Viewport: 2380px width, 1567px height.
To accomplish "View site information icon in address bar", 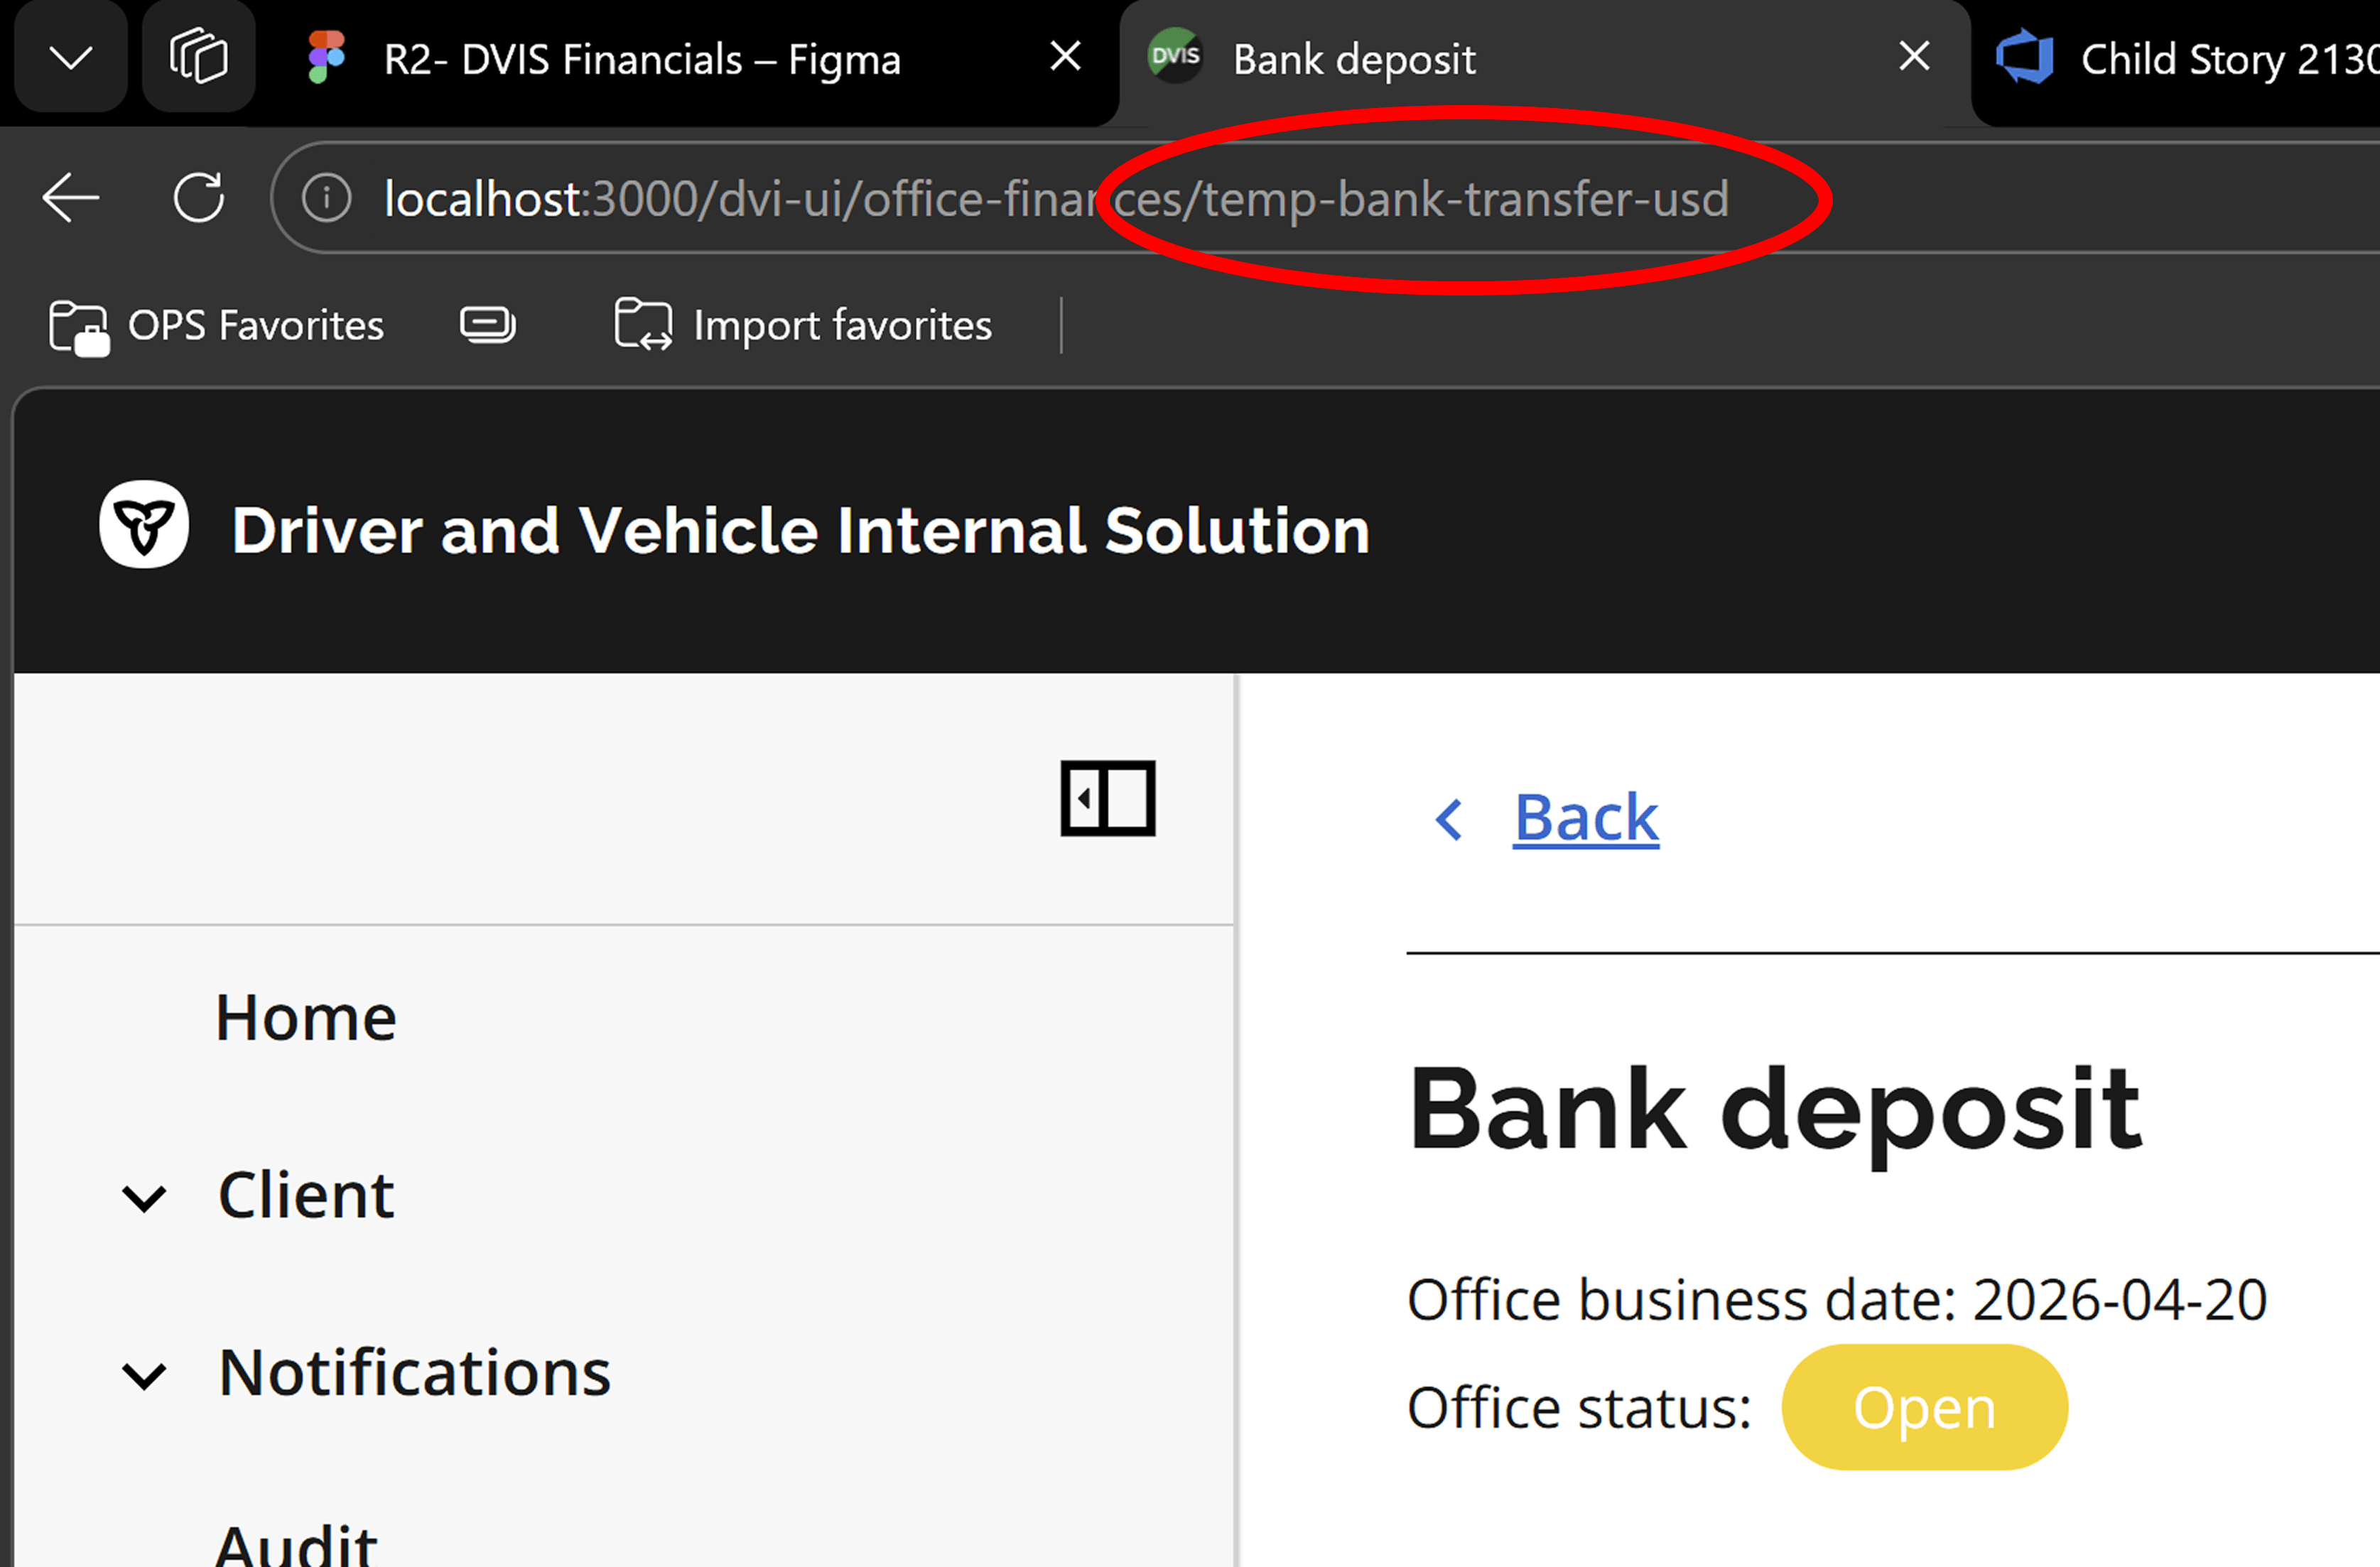I will pyautogui.click(x=327, y=198).
